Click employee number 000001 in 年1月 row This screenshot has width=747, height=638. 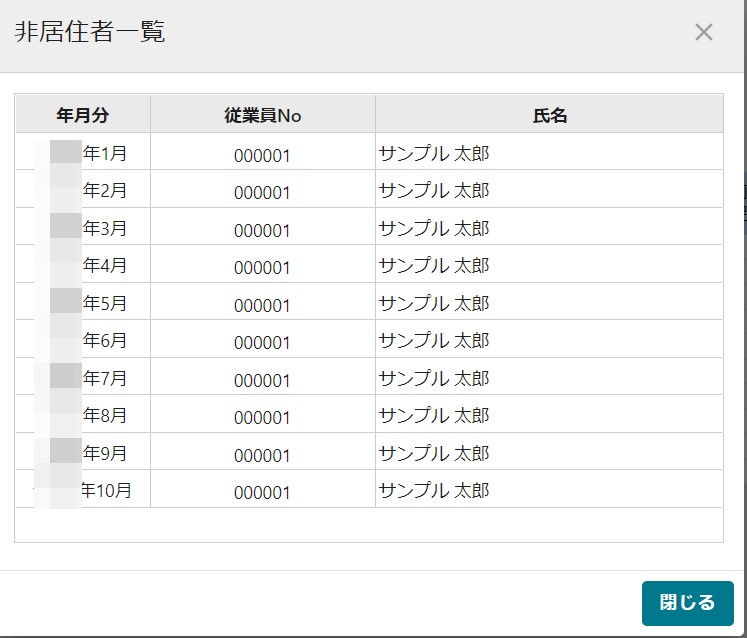coord(262,156)
